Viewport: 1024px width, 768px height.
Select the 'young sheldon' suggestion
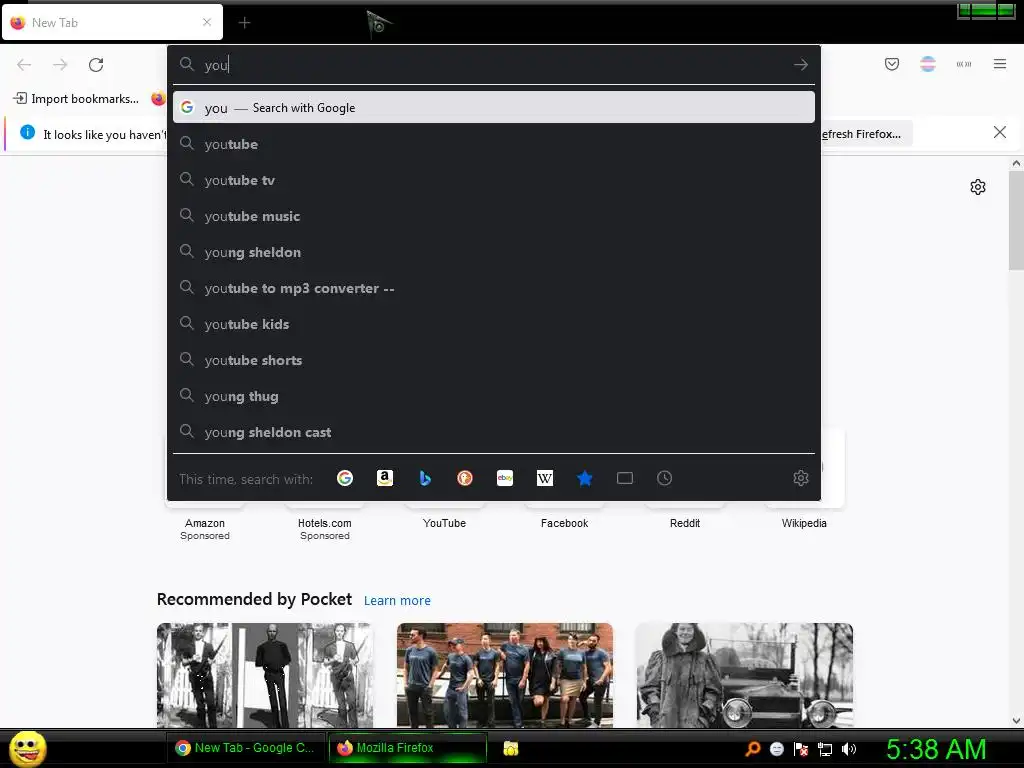pyautogui.click(x=494, y=252)
